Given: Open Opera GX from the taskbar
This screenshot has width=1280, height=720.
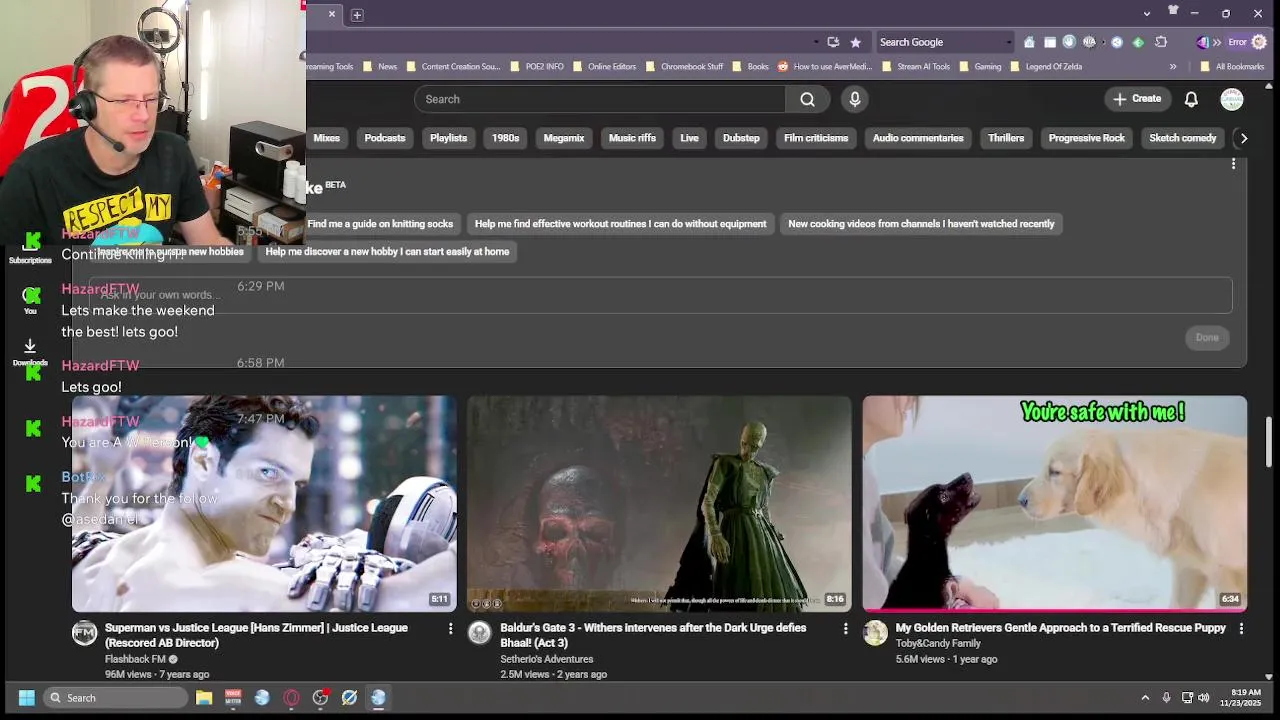Looking at the screenshot, I should tap(291, 698).
